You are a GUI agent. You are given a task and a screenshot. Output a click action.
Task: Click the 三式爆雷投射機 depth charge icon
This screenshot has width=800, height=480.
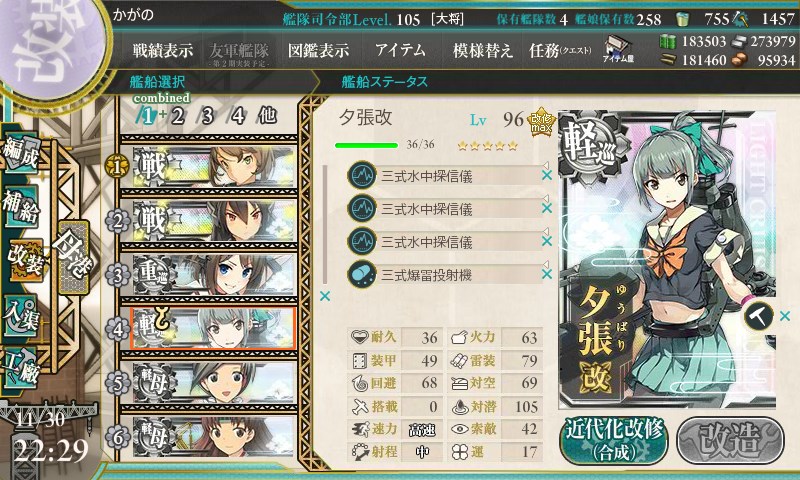[362, 274]
